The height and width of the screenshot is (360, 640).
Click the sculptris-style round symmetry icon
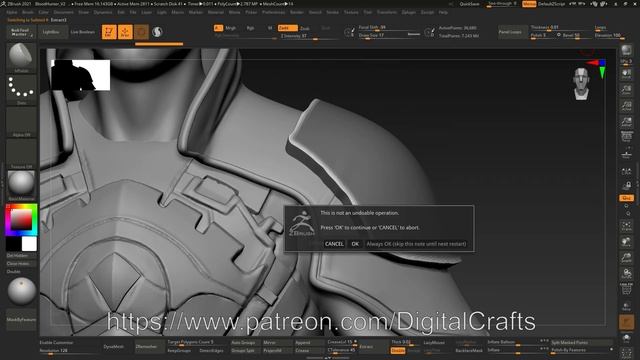[x=157, y=32]
